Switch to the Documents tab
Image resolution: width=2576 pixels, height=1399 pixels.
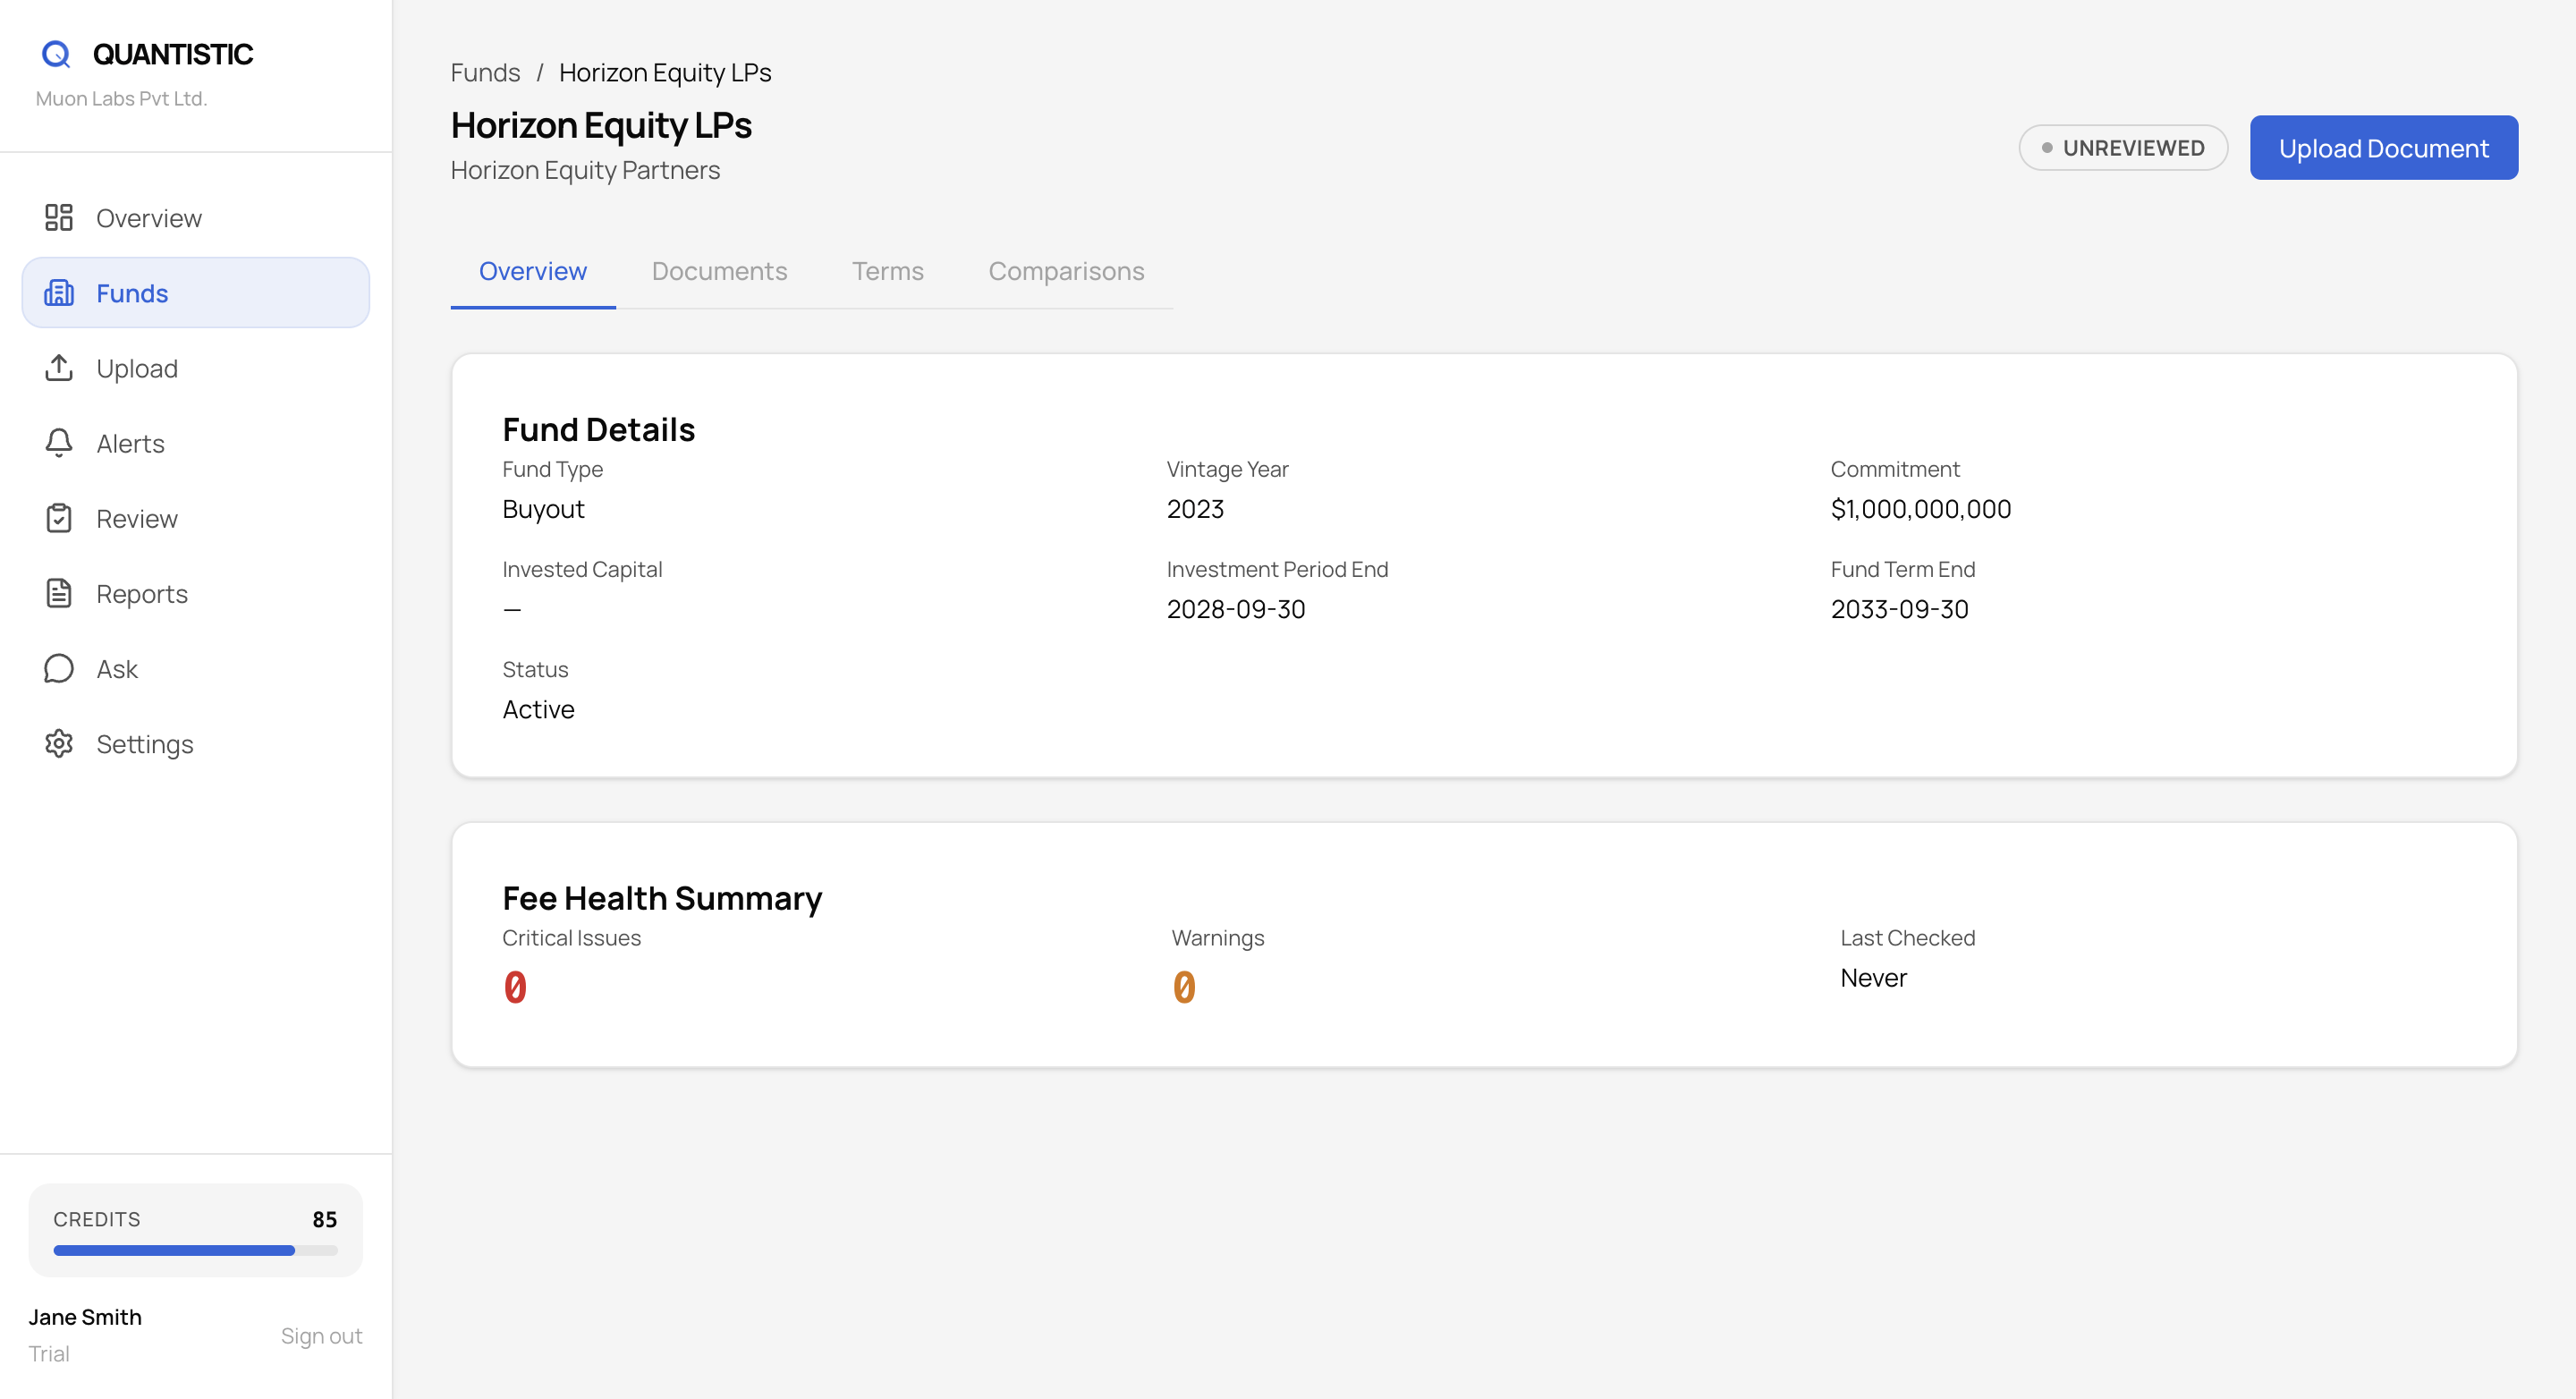pyautogui.click(x=719, y=271)
